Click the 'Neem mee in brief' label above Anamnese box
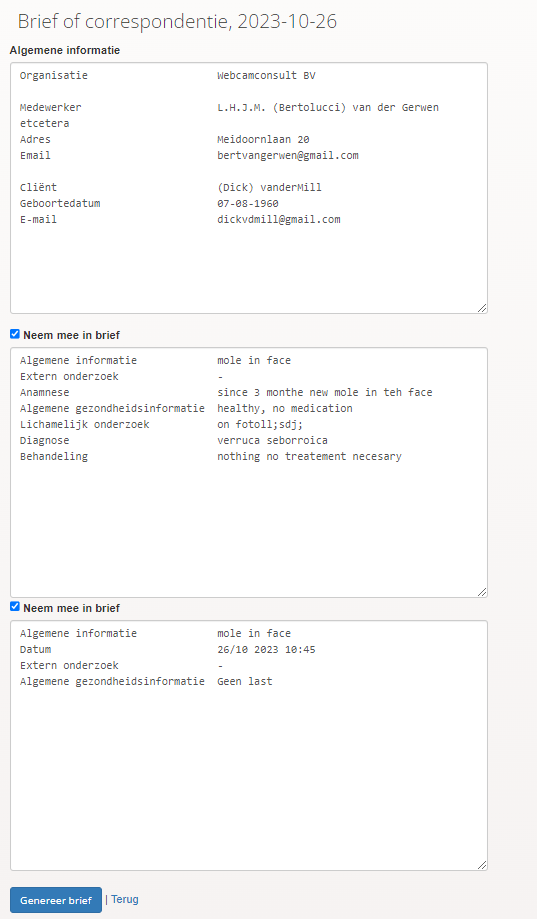 click(72, 335)
